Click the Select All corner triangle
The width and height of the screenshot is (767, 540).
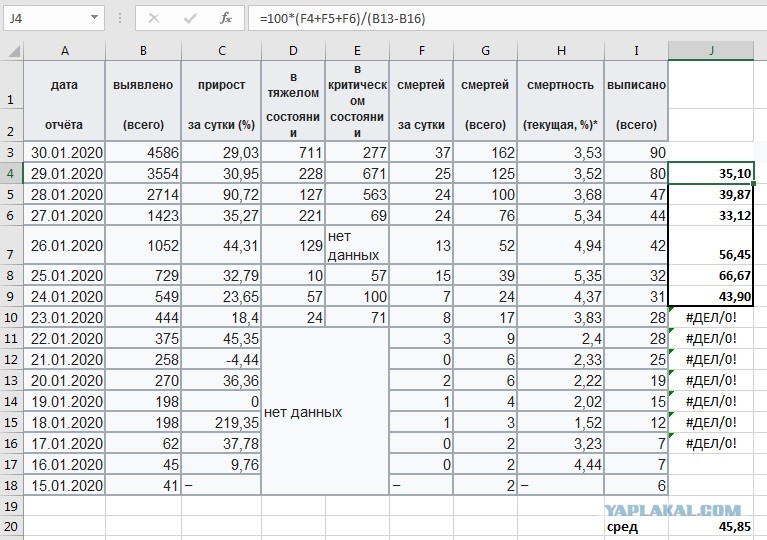click(x=12, y=50)
